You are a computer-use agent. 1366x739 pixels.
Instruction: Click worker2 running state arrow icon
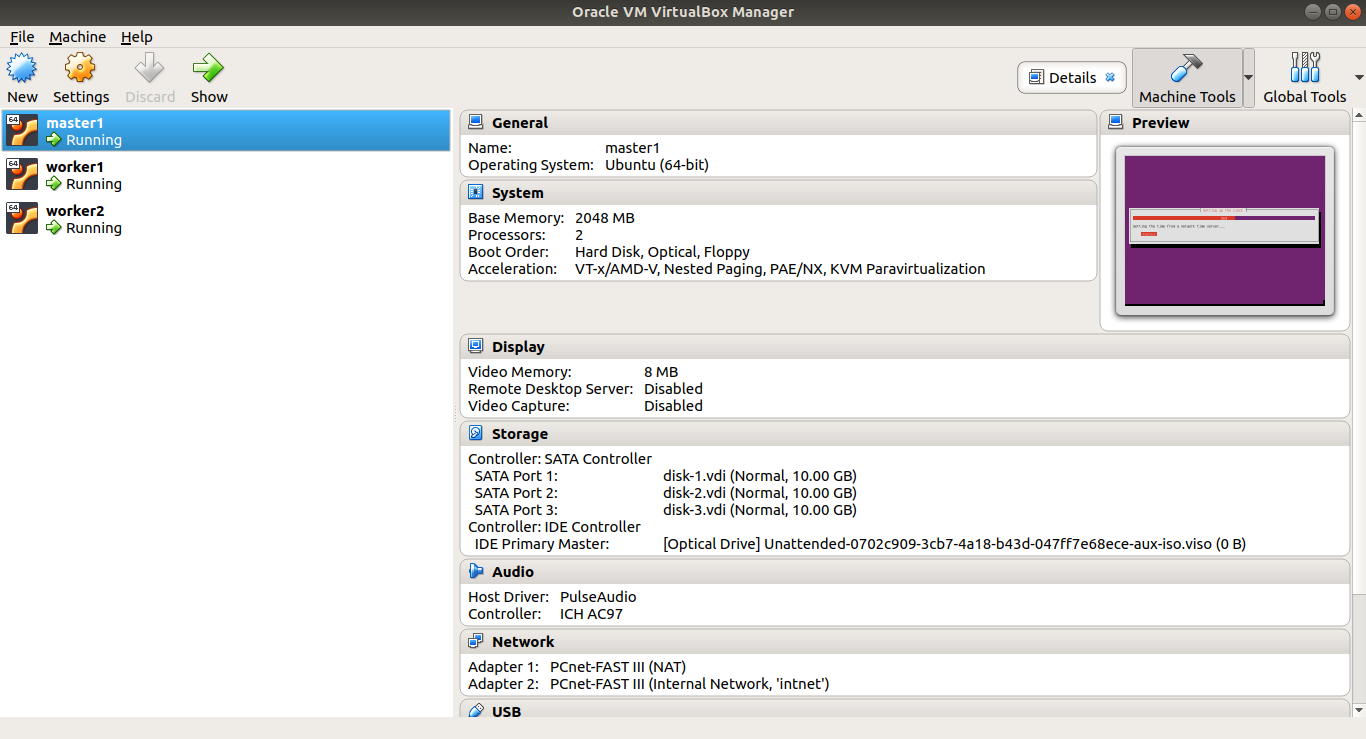[x=54, y=228]
